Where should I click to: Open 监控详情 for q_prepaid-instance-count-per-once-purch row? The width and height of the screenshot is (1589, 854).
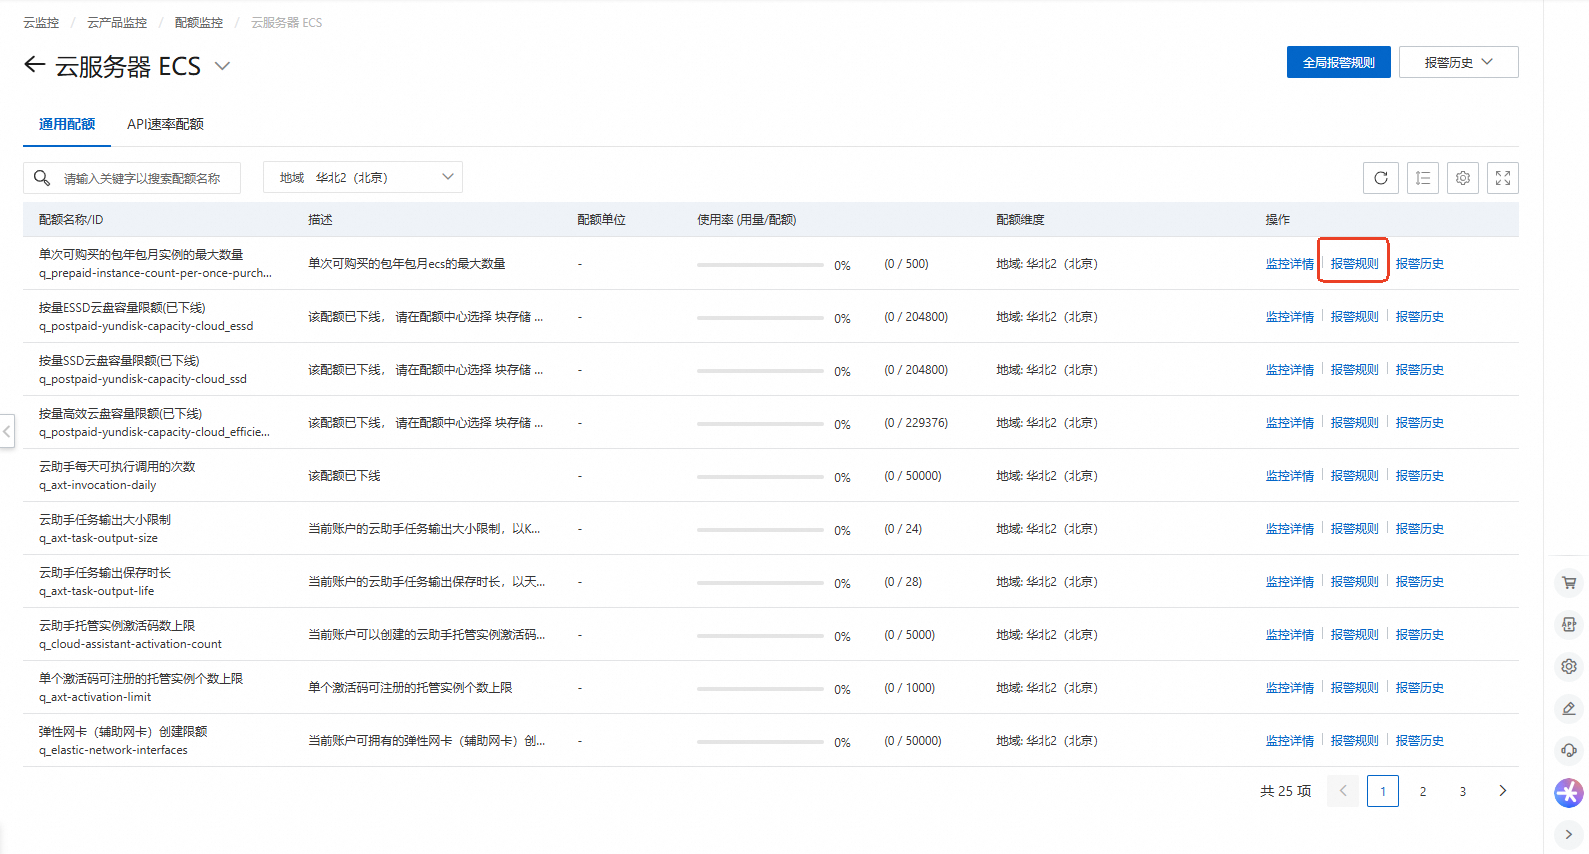pyautogui.click(x=1290, y=264)
